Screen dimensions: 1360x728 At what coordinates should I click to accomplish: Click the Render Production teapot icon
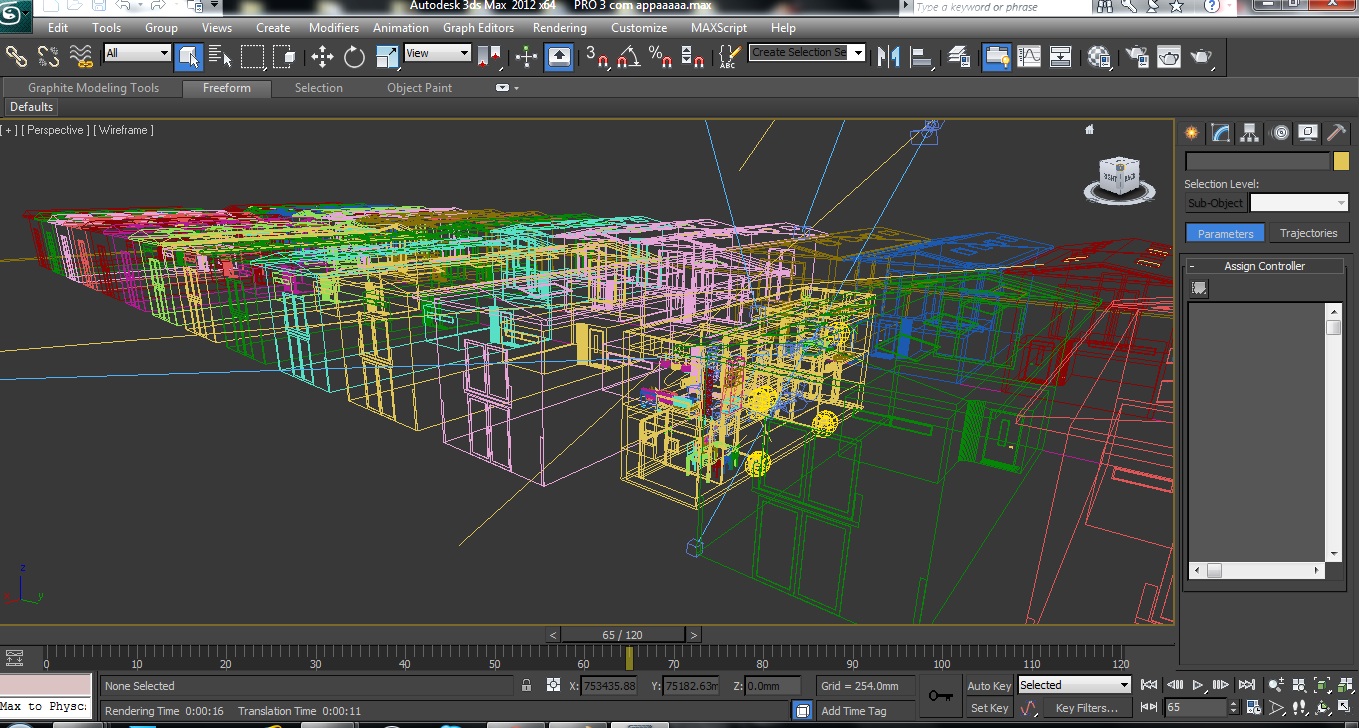[x=1200, y=57]
